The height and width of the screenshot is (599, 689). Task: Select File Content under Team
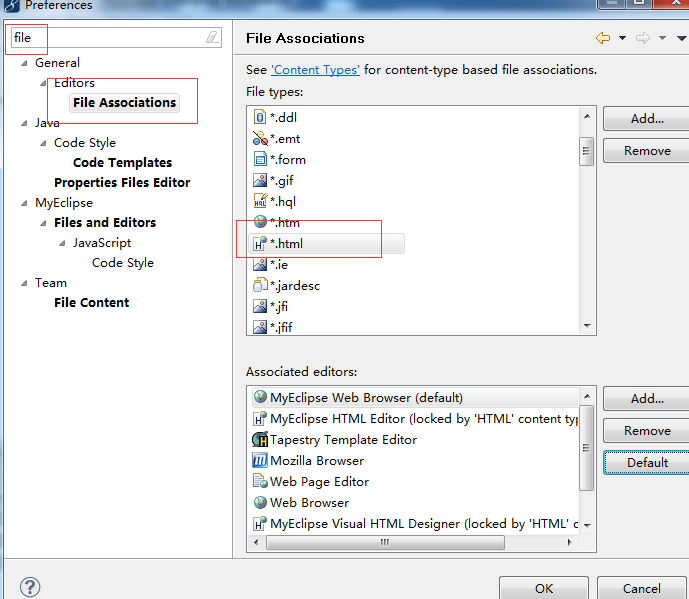(91, 302)
